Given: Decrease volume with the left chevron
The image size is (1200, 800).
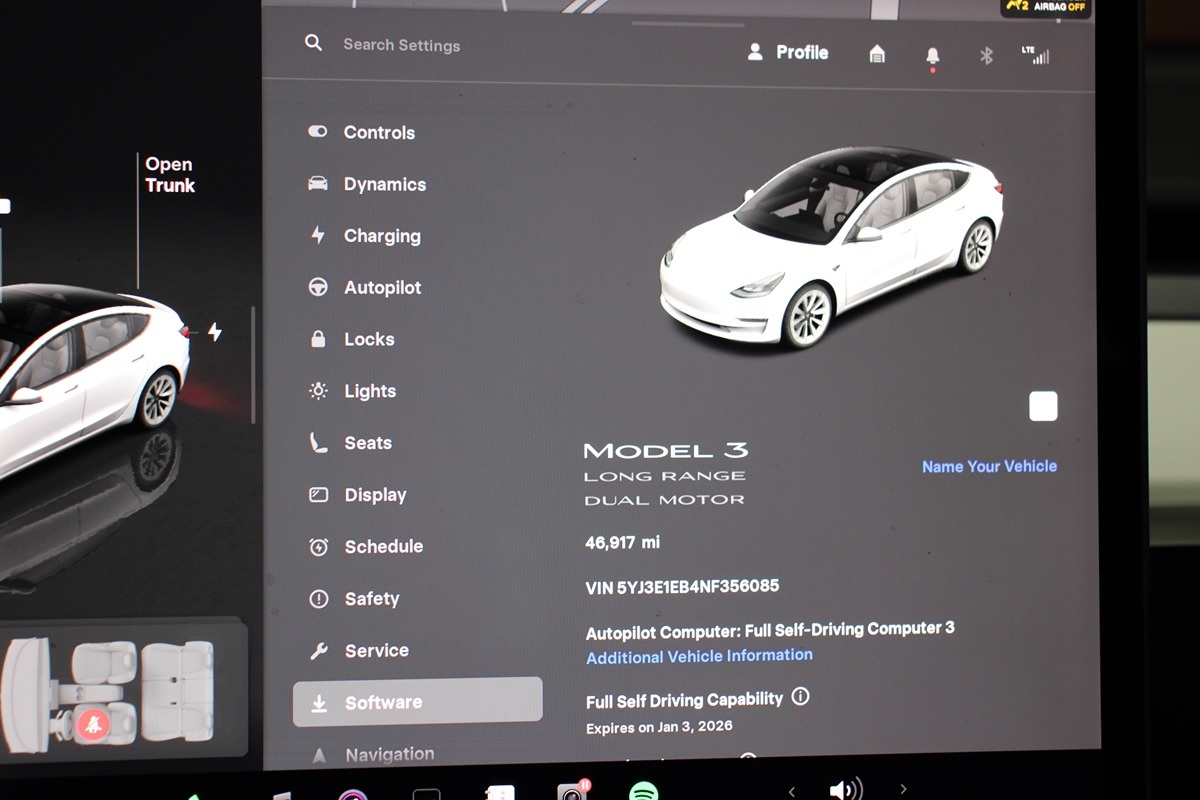Looking at the screenshot, I should tap(791, 791).
